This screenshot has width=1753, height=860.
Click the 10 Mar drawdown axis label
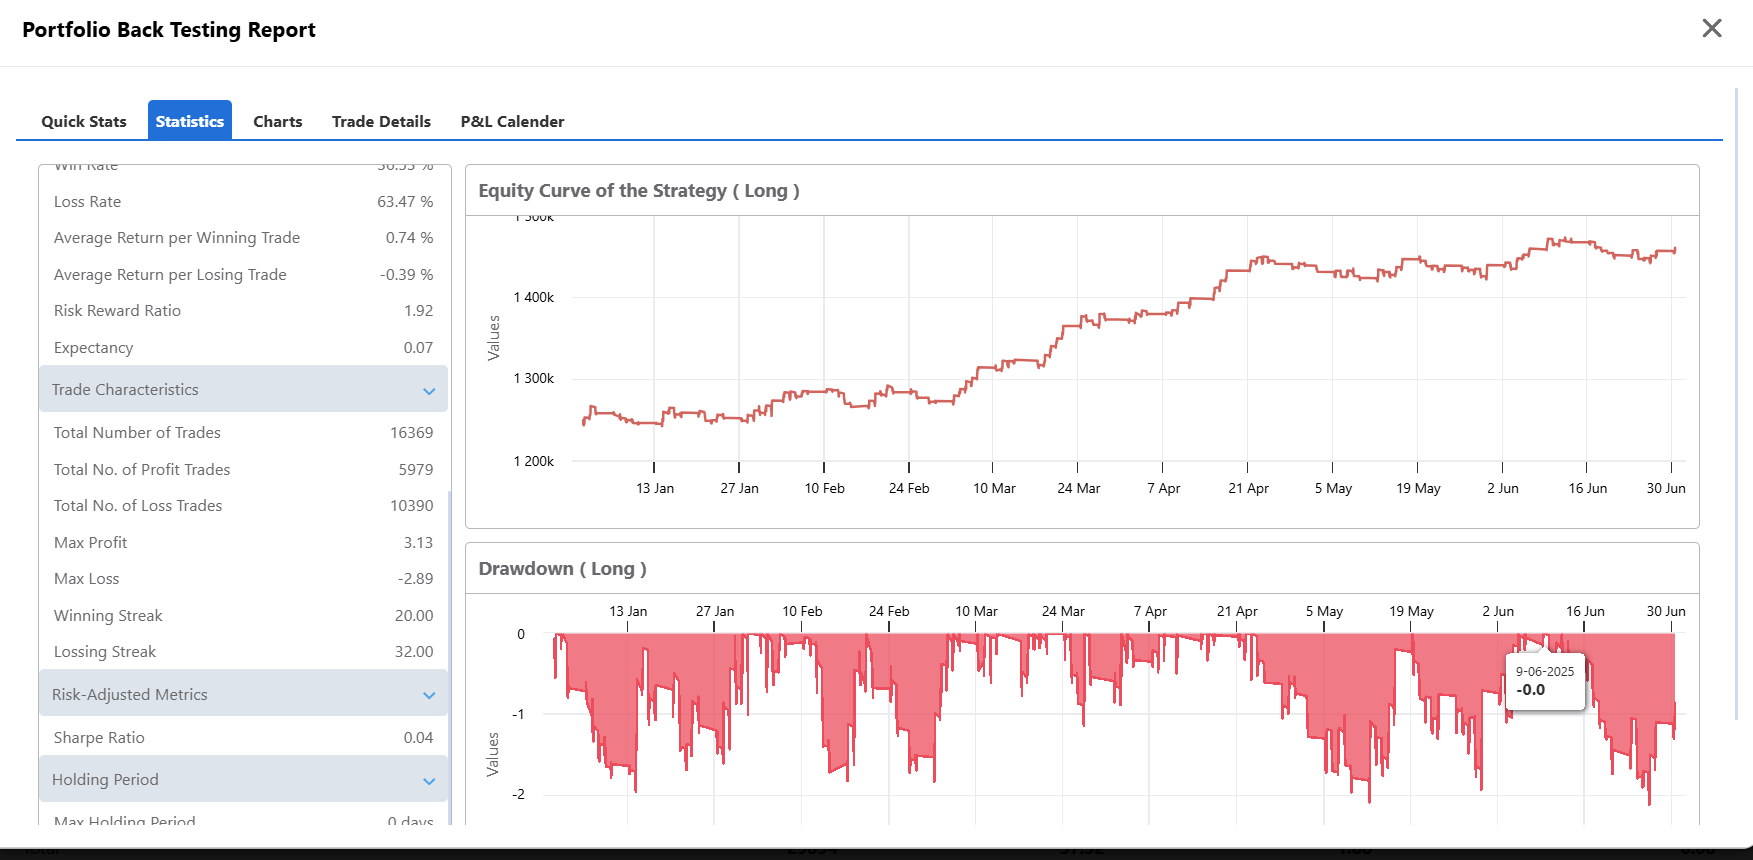pyautogui.click(x=976, y=611)
